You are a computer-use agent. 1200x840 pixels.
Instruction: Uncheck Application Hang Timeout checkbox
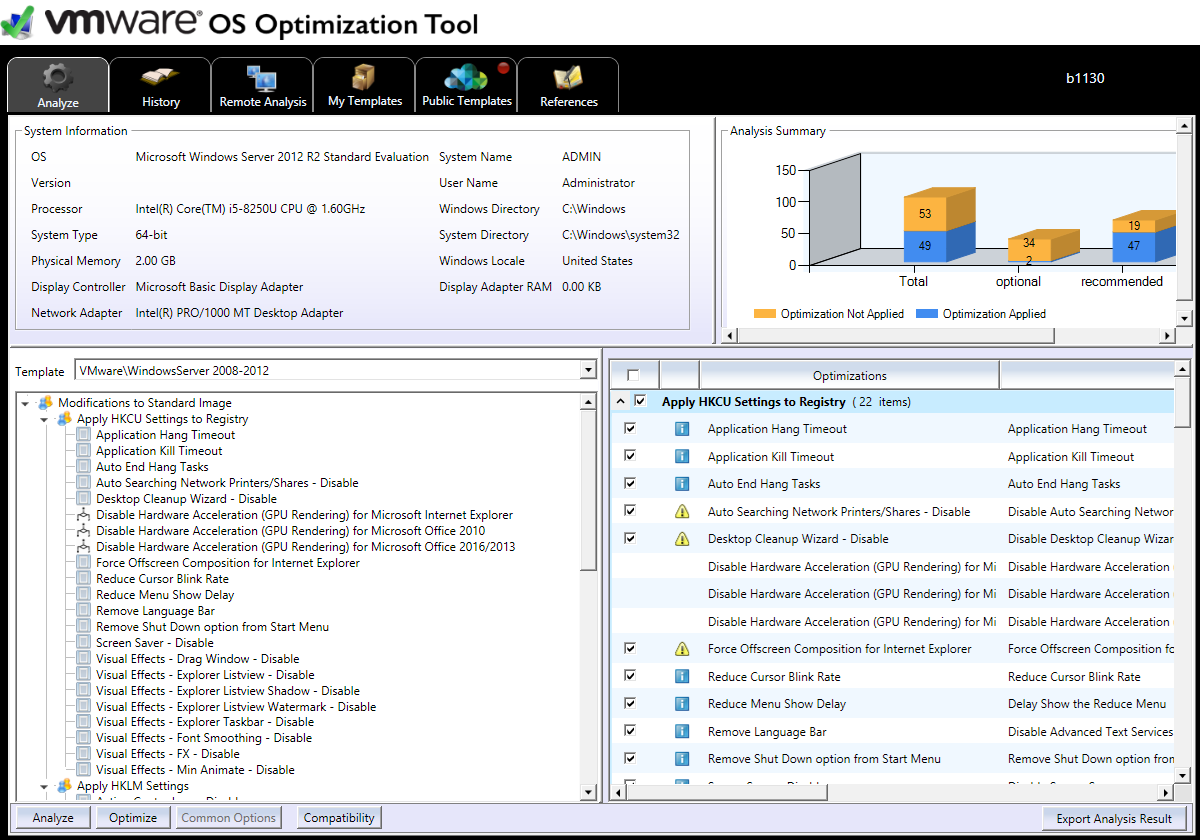tap(630, 428)
